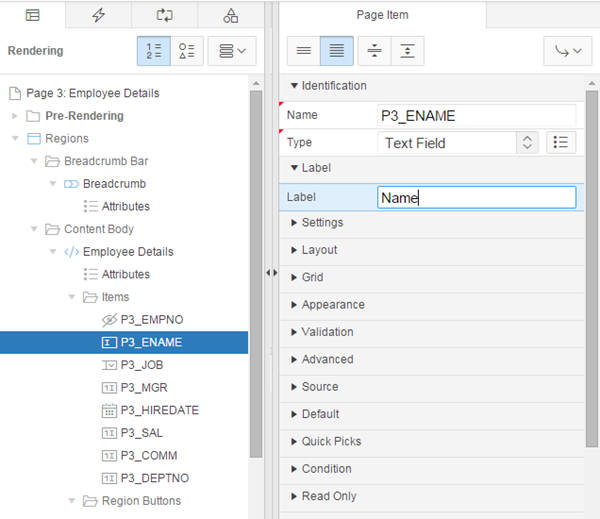Screen dimensions: 600x519
Task: Click the Items folder icon
Action: tap(90, 297)
